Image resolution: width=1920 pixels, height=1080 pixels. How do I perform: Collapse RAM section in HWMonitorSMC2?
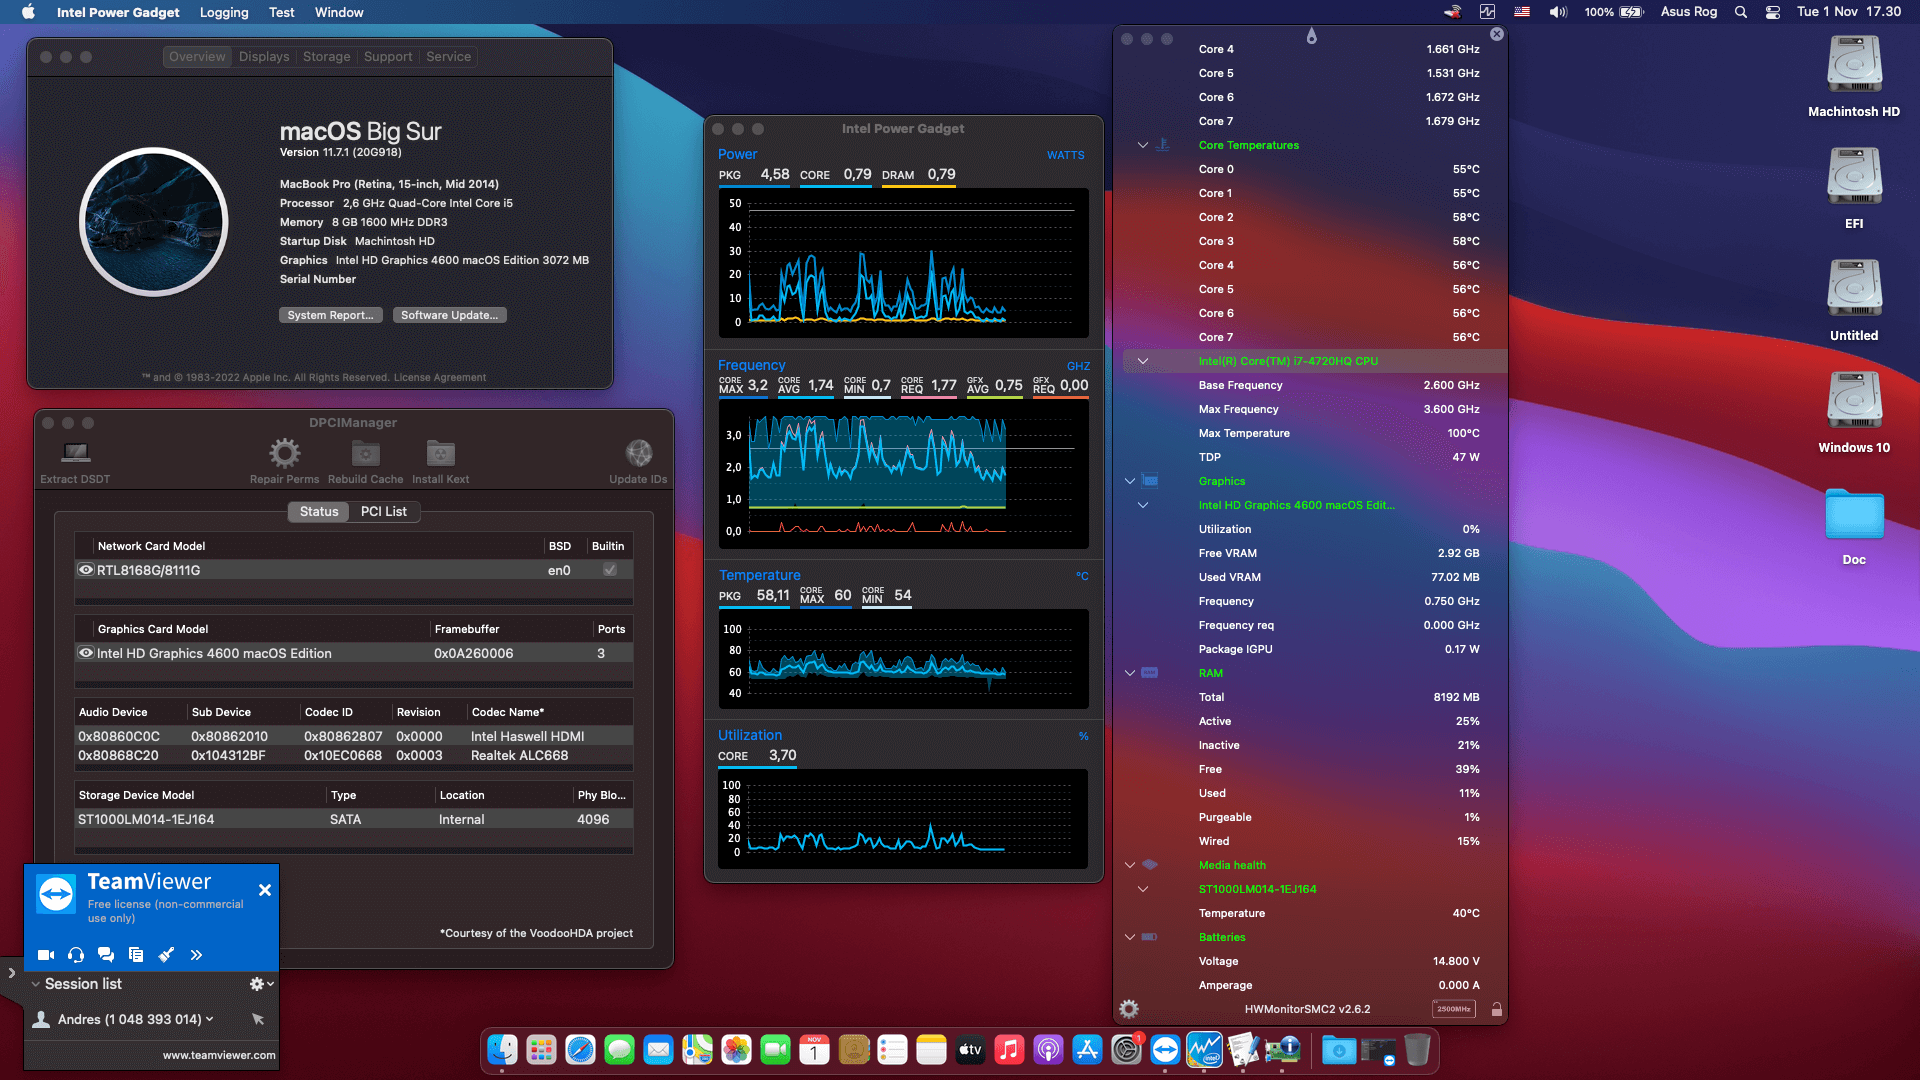tap(1130, 673)
